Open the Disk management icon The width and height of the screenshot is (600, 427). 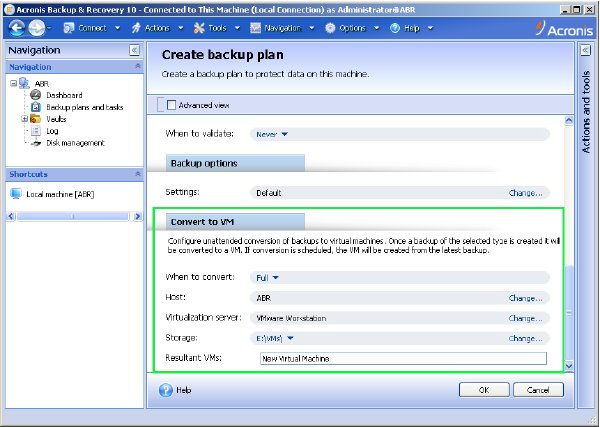[x=36, y=143]
